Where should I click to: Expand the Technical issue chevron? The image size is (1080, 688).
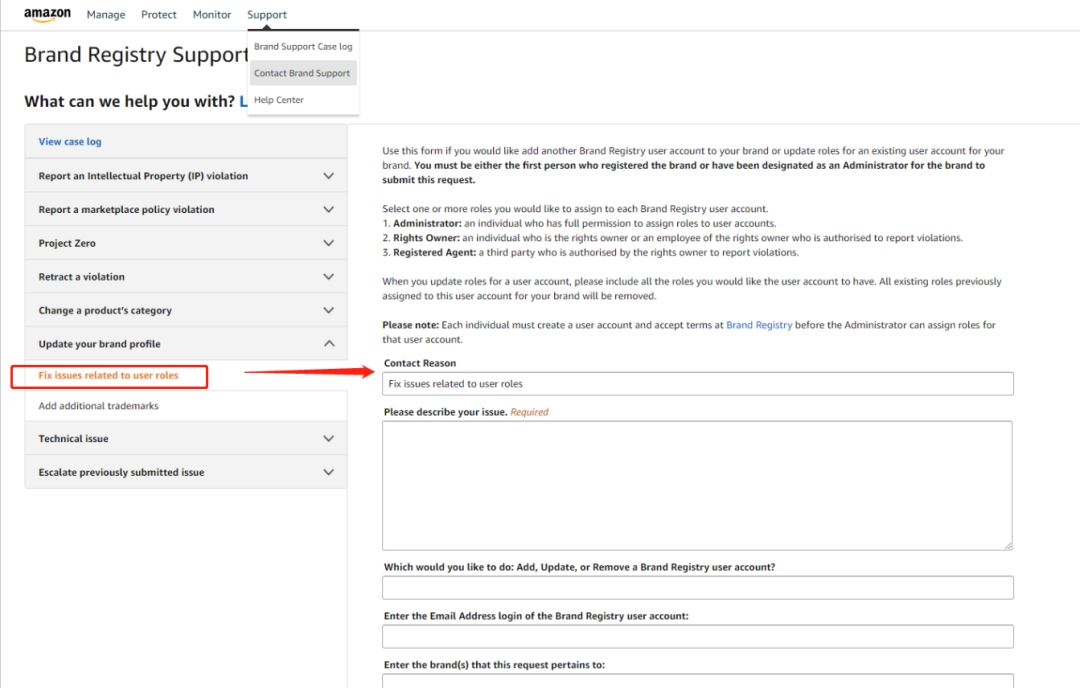tap(329, 439)
